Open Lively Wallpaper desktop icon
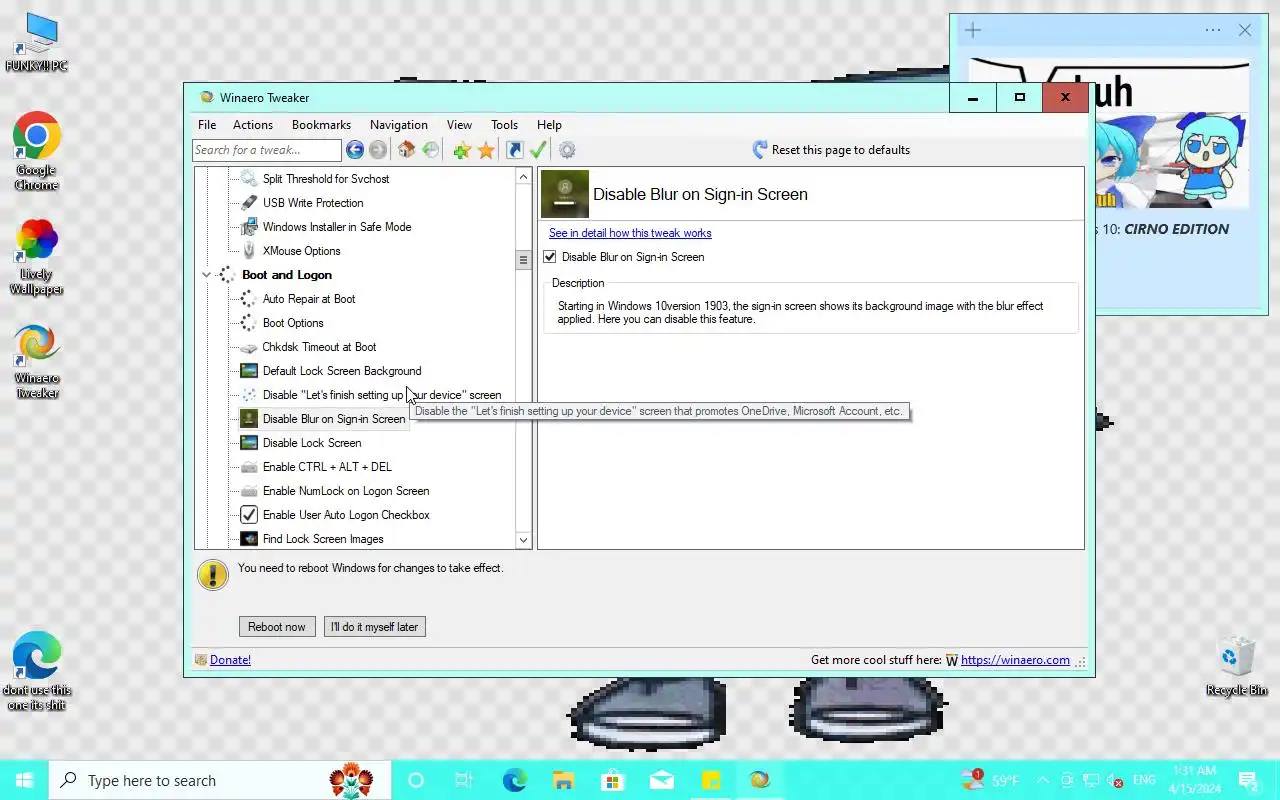This screenshot has width=1280, height=800. tap(37, 256)
